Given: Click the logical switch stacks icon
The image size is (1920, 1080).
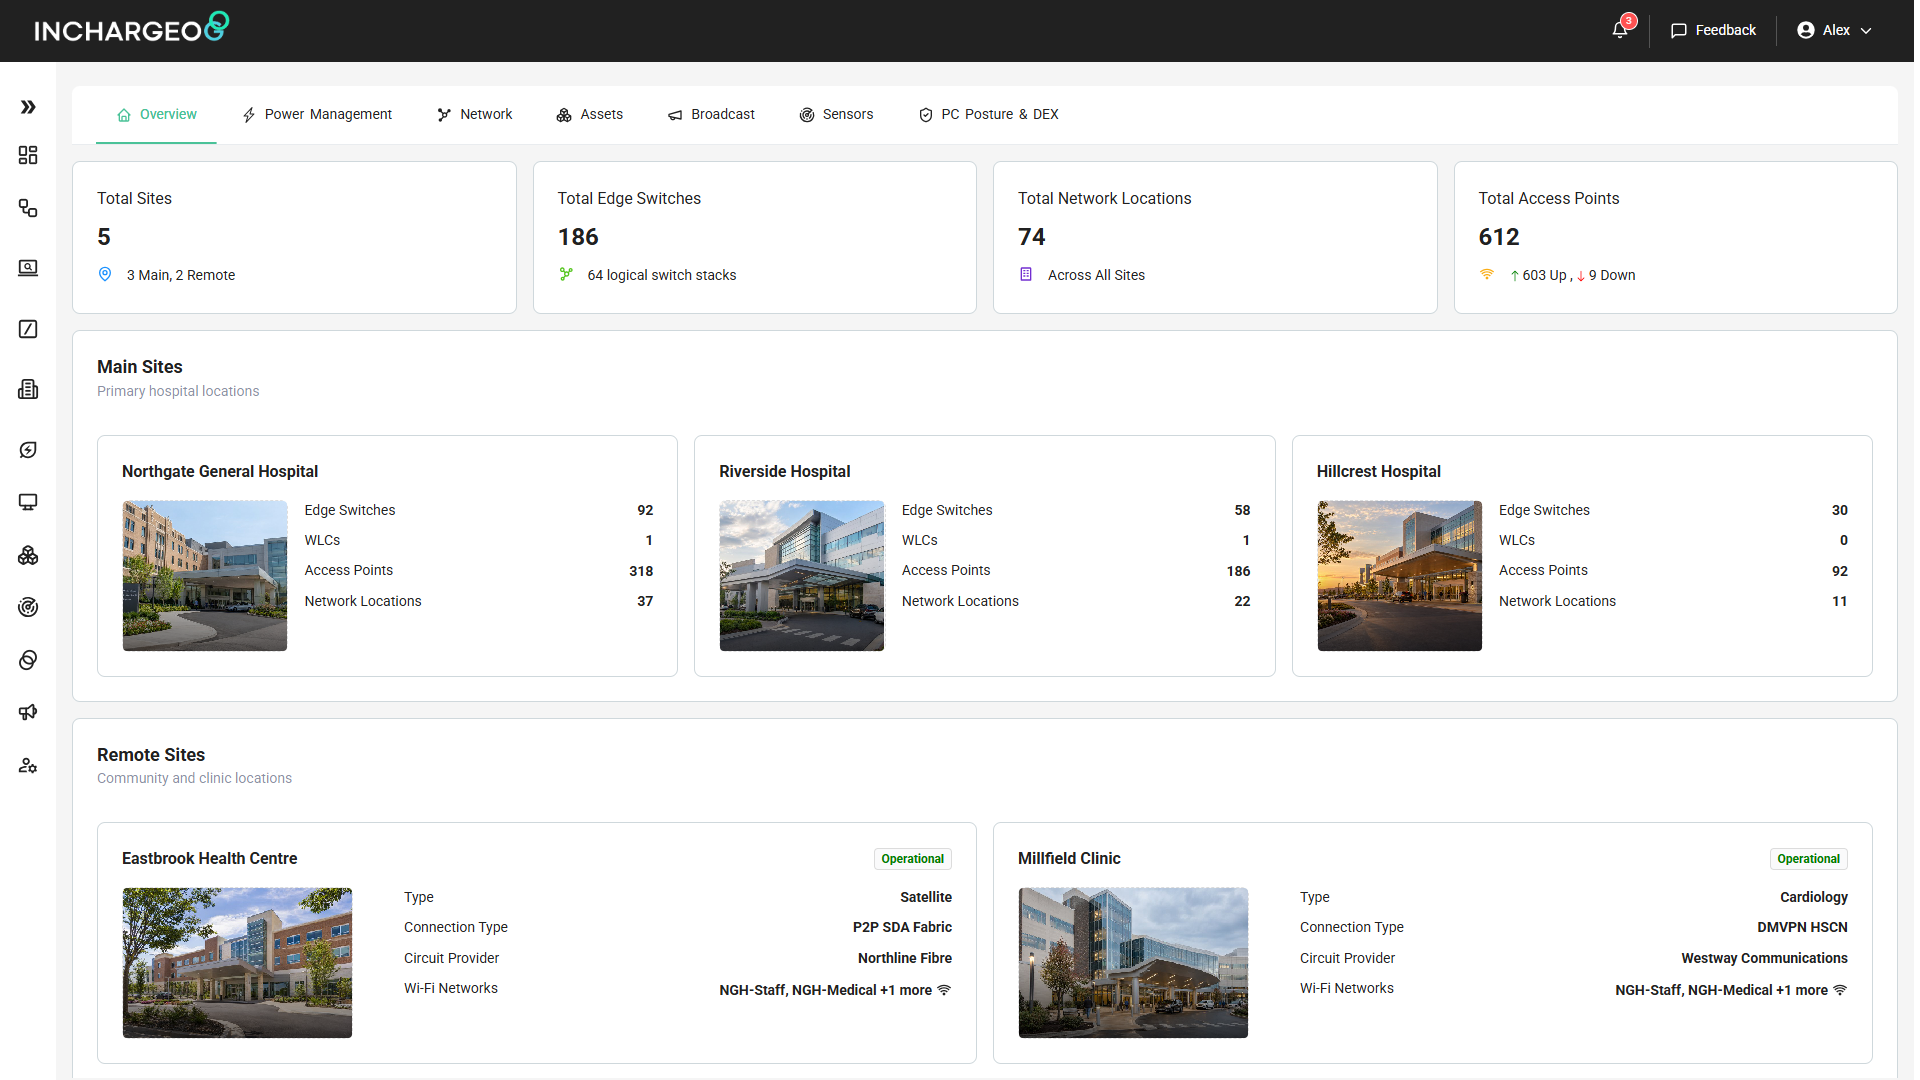Looking at the screenshot, I should 566,274.
